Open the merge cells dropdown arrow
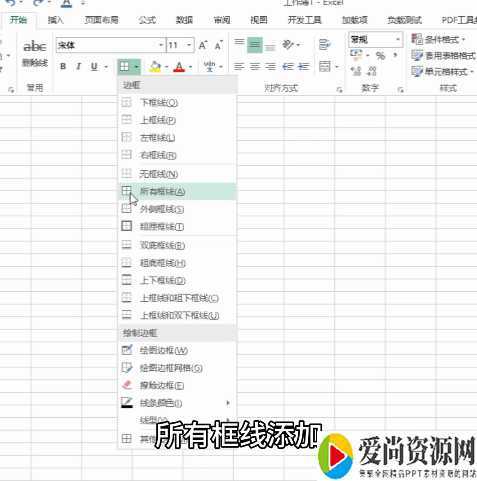This screenshot has height=481, width=477. 337,67
